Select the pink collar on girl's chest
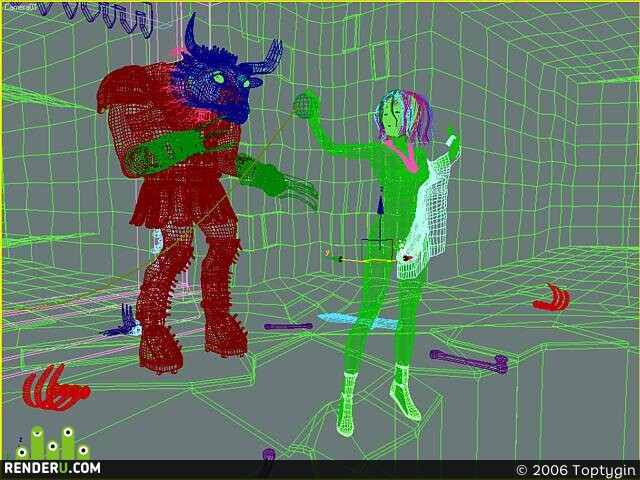This screenshot has width=640, height=480. tap(403, 155)
